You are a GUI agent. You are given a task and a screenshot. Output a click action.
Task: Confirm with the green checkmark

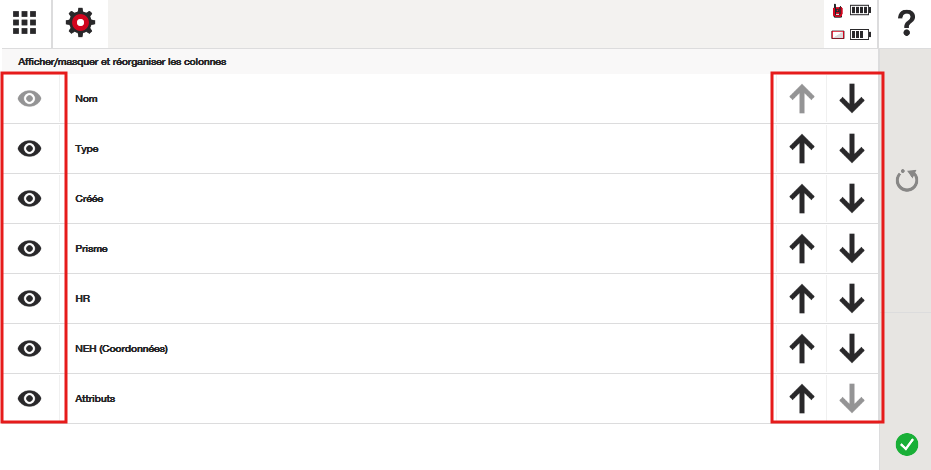[x=907, y=444]
